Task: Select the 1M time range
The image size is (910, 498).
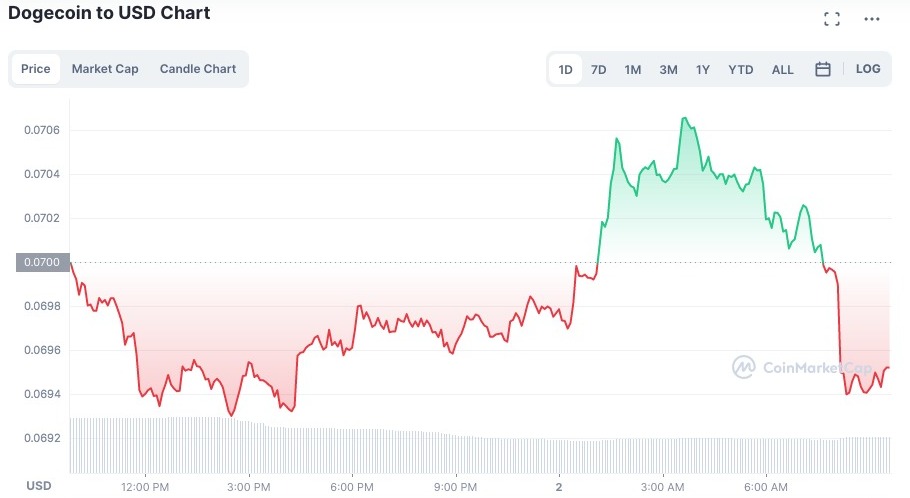Action: [633, 69]
